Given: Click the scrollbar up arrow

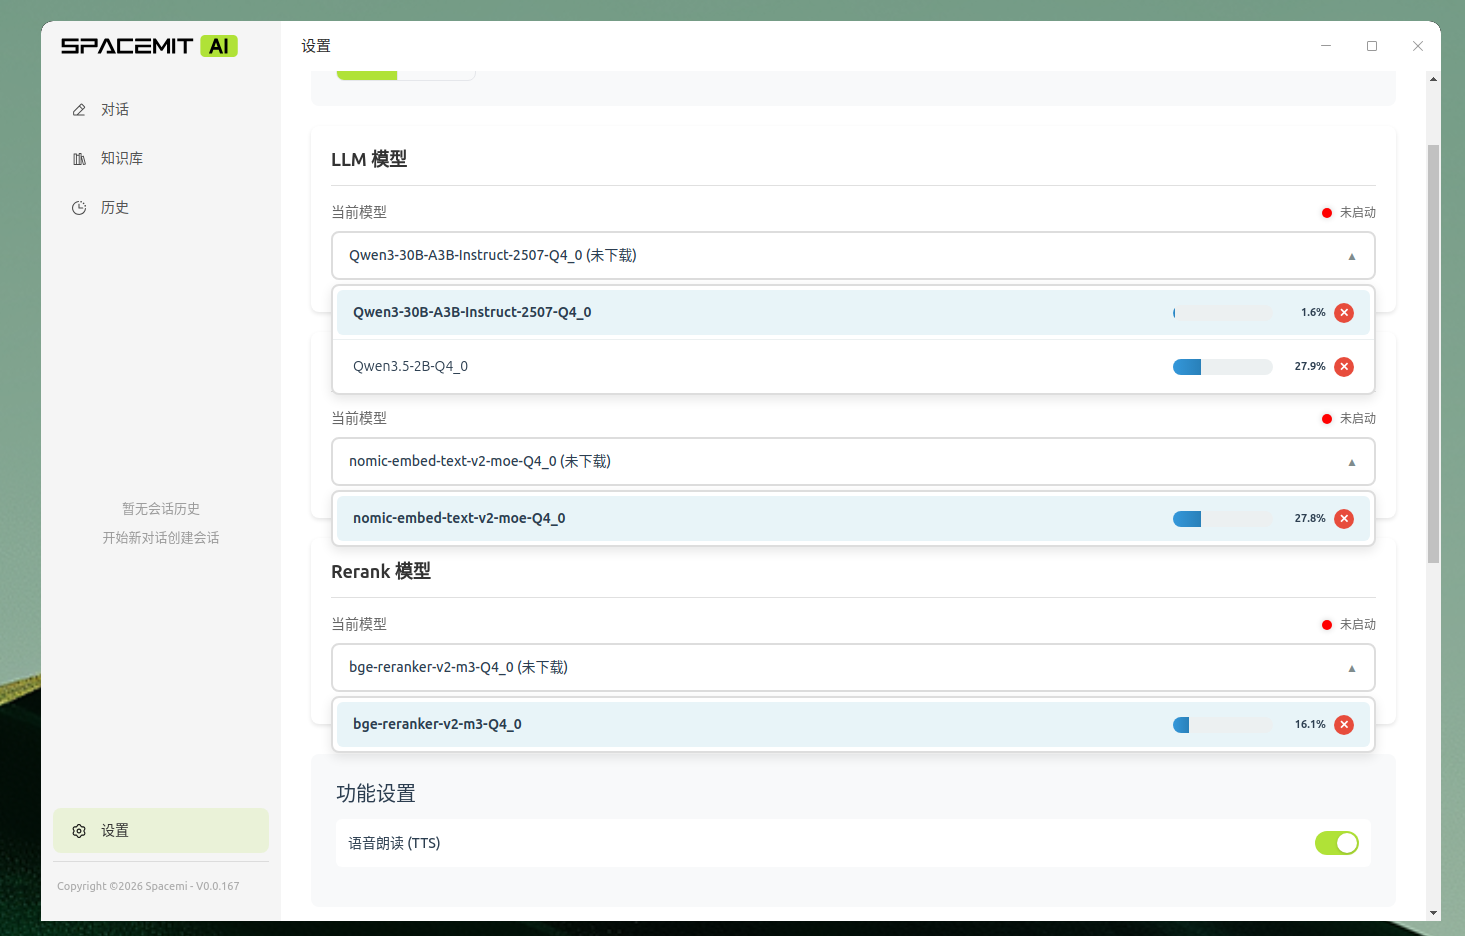Looking at the screenshot, I should click(x=1433, y=79).
